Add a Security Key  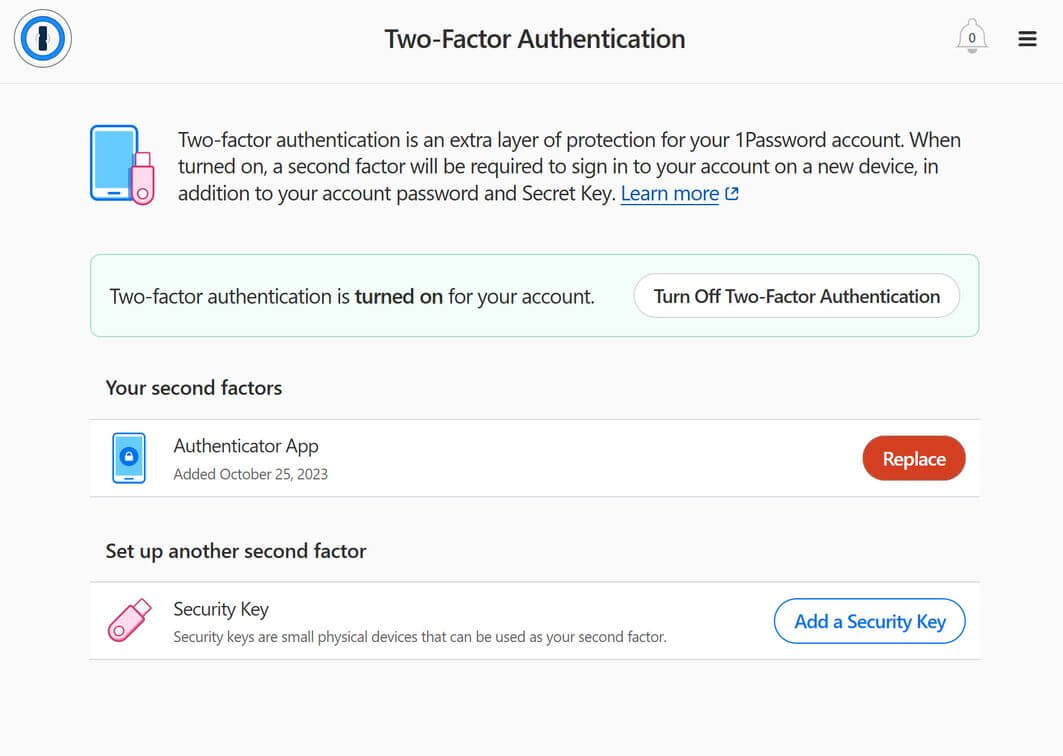[870, 621]
